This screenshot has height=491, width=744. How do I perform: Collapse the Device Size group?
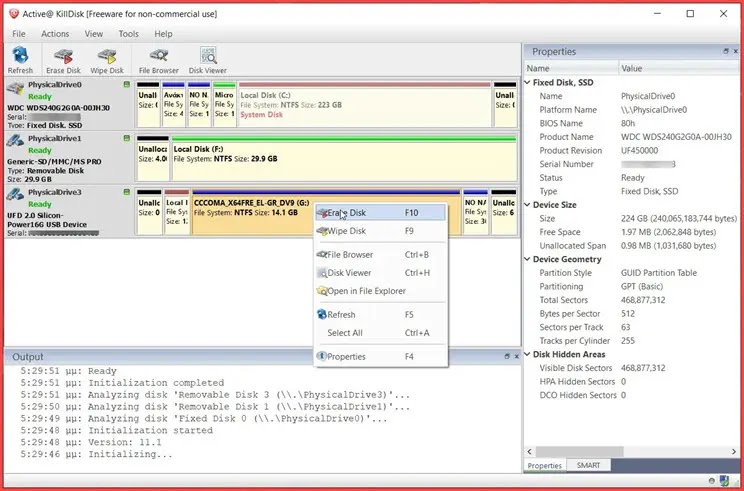pyautogui.click(x=527, y=205)
